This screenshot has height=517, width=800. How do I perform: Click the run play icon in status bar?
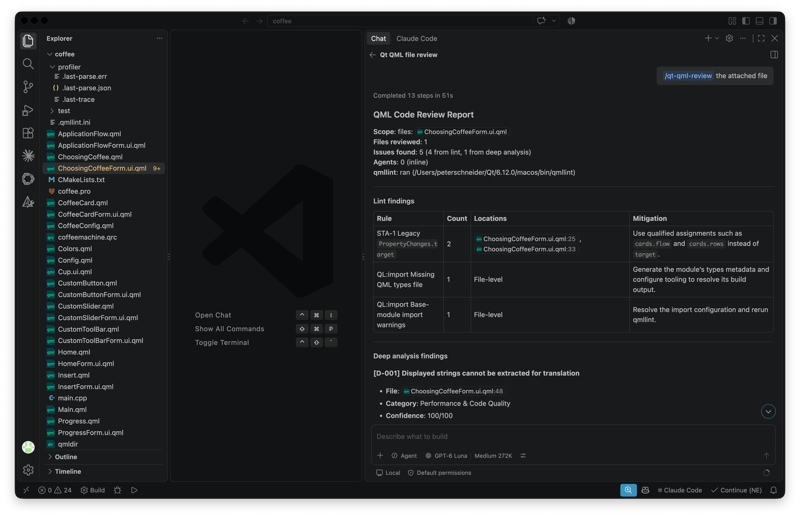[x=134, y=490]
